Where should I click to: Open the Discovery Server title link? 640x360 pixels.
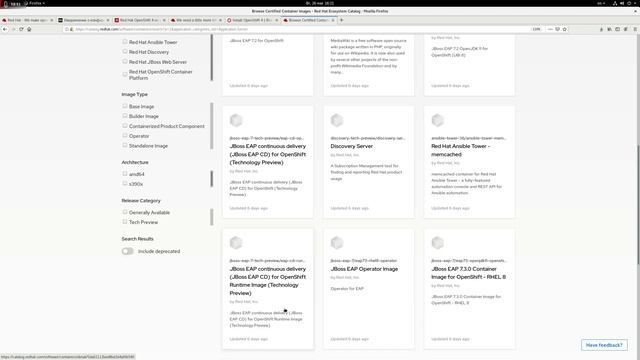pos(351,146)
